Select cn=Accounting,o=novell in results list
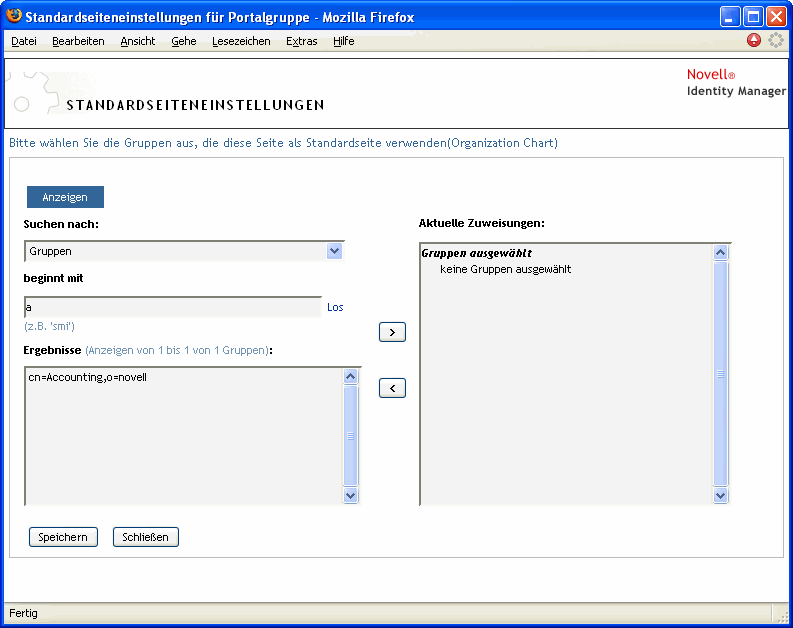Viewport: 793px width, 628px height. (x=87, y=377)
